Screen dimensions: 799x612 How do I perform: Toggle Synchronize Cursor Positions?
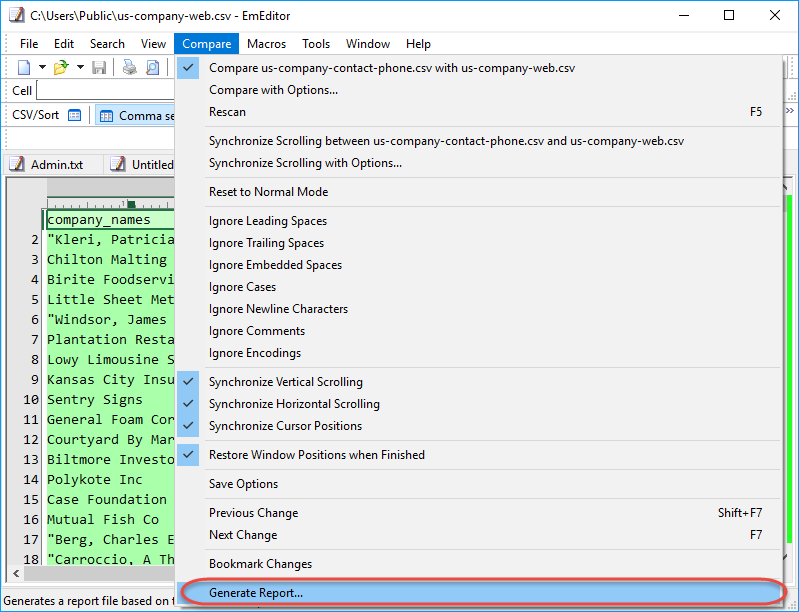(478, 425)
